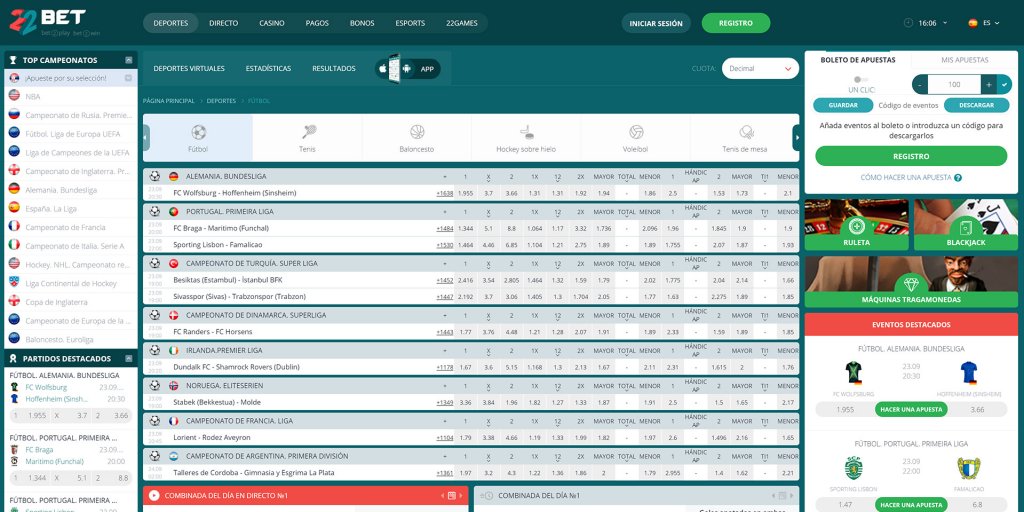
Task: Toggle the Un Clic betting switch
Action: [859, 79]
